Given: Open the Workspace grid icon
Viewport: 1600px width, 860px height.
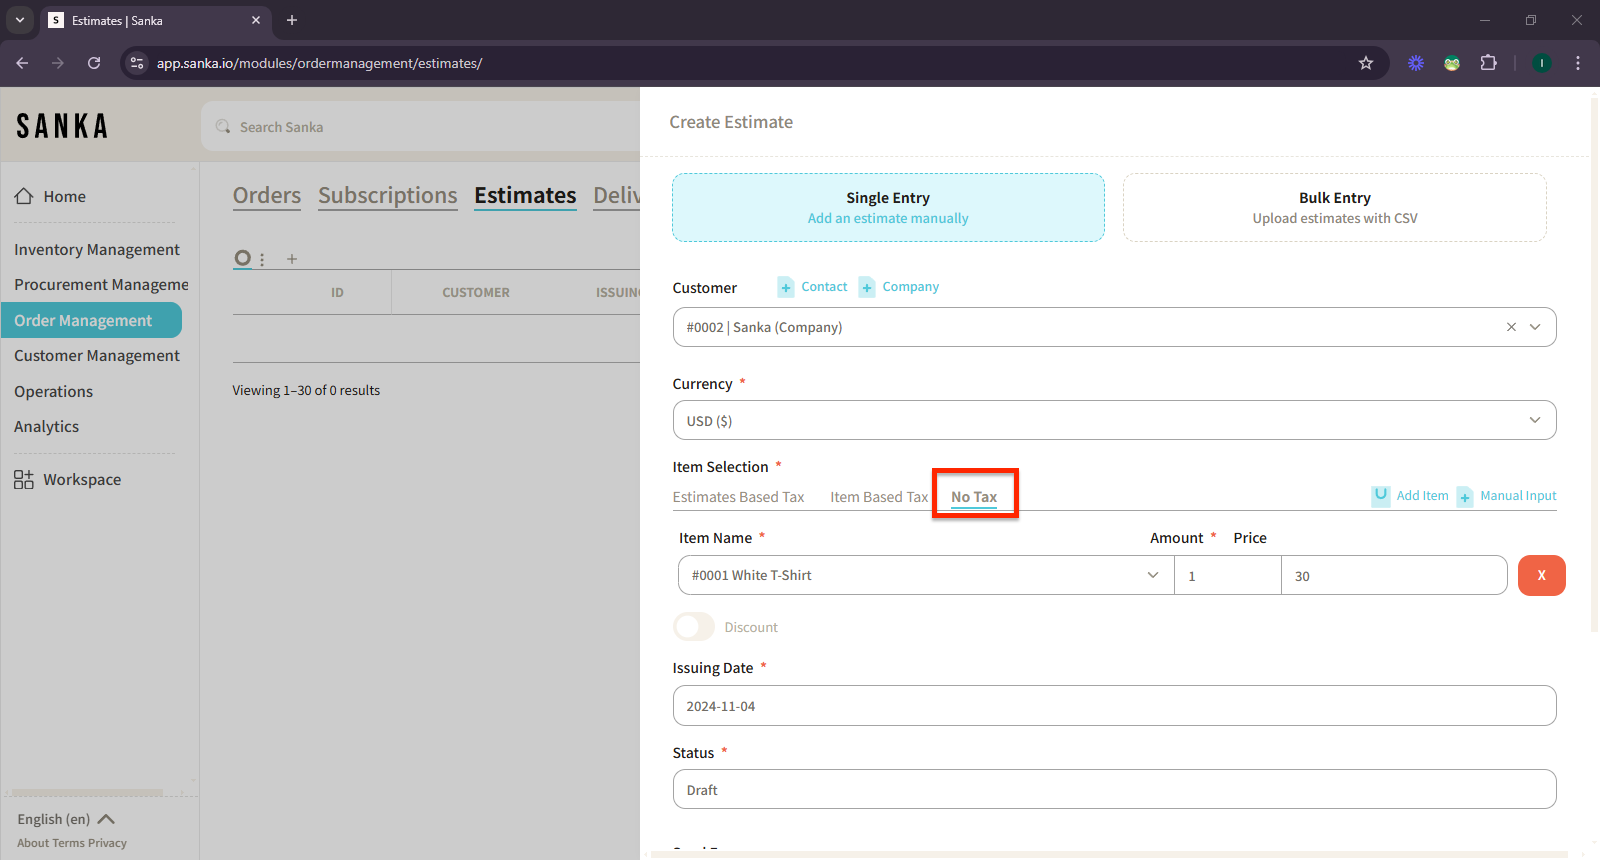Looking at the screenshot, I should [x=24, y=480].
